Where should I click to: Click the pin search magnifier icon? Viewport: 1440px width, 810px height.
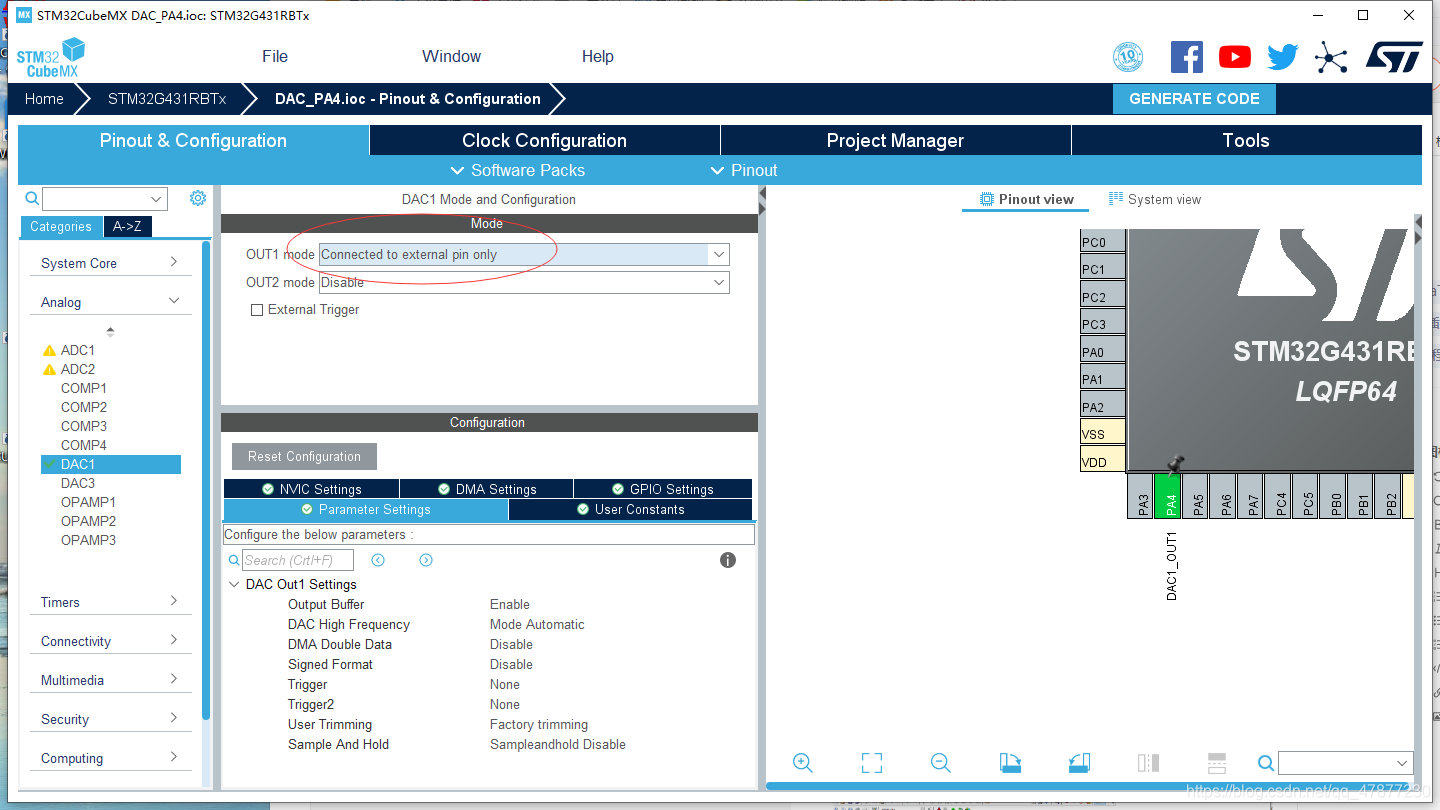pyautogui.click(x=1266, y=763)
